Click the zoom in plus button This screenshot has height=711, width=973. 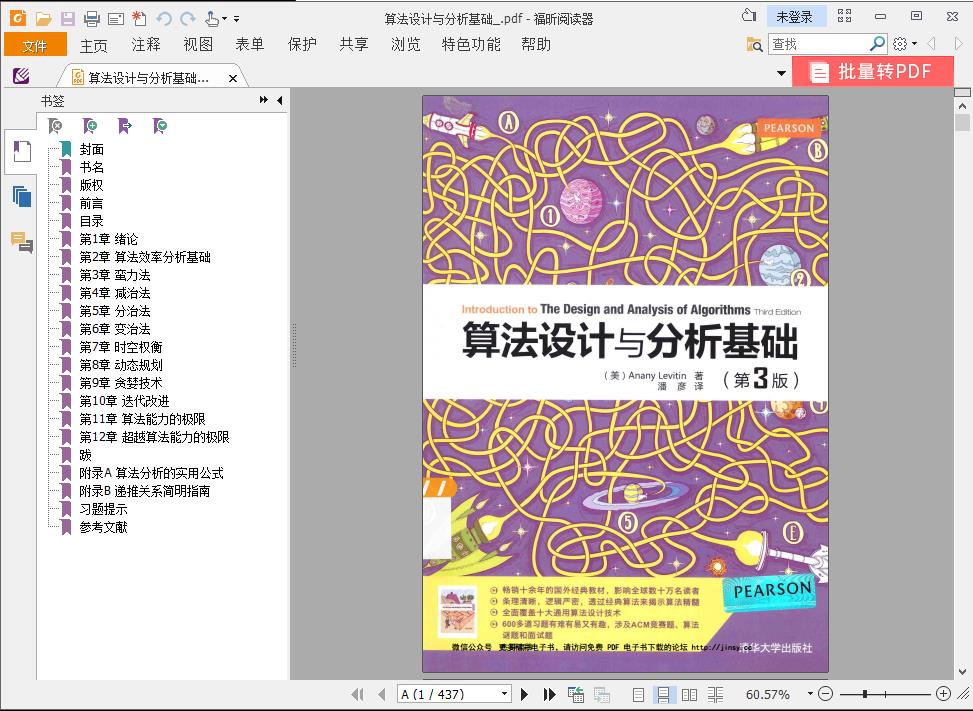click(x=943, y=694)
